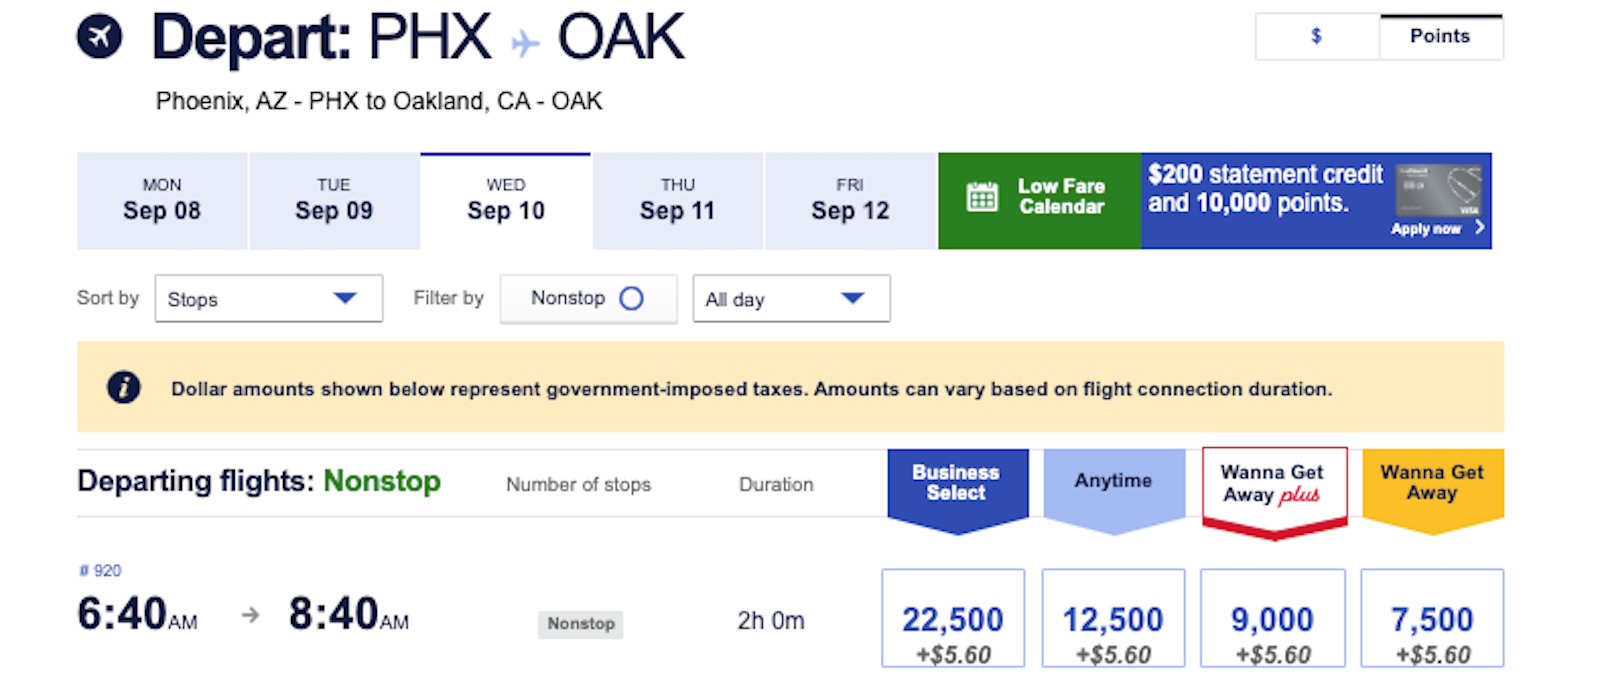The image size is (1600, 682).
Task: Select the Mon Sep 08 date tab
Action: tap(162, 200)
